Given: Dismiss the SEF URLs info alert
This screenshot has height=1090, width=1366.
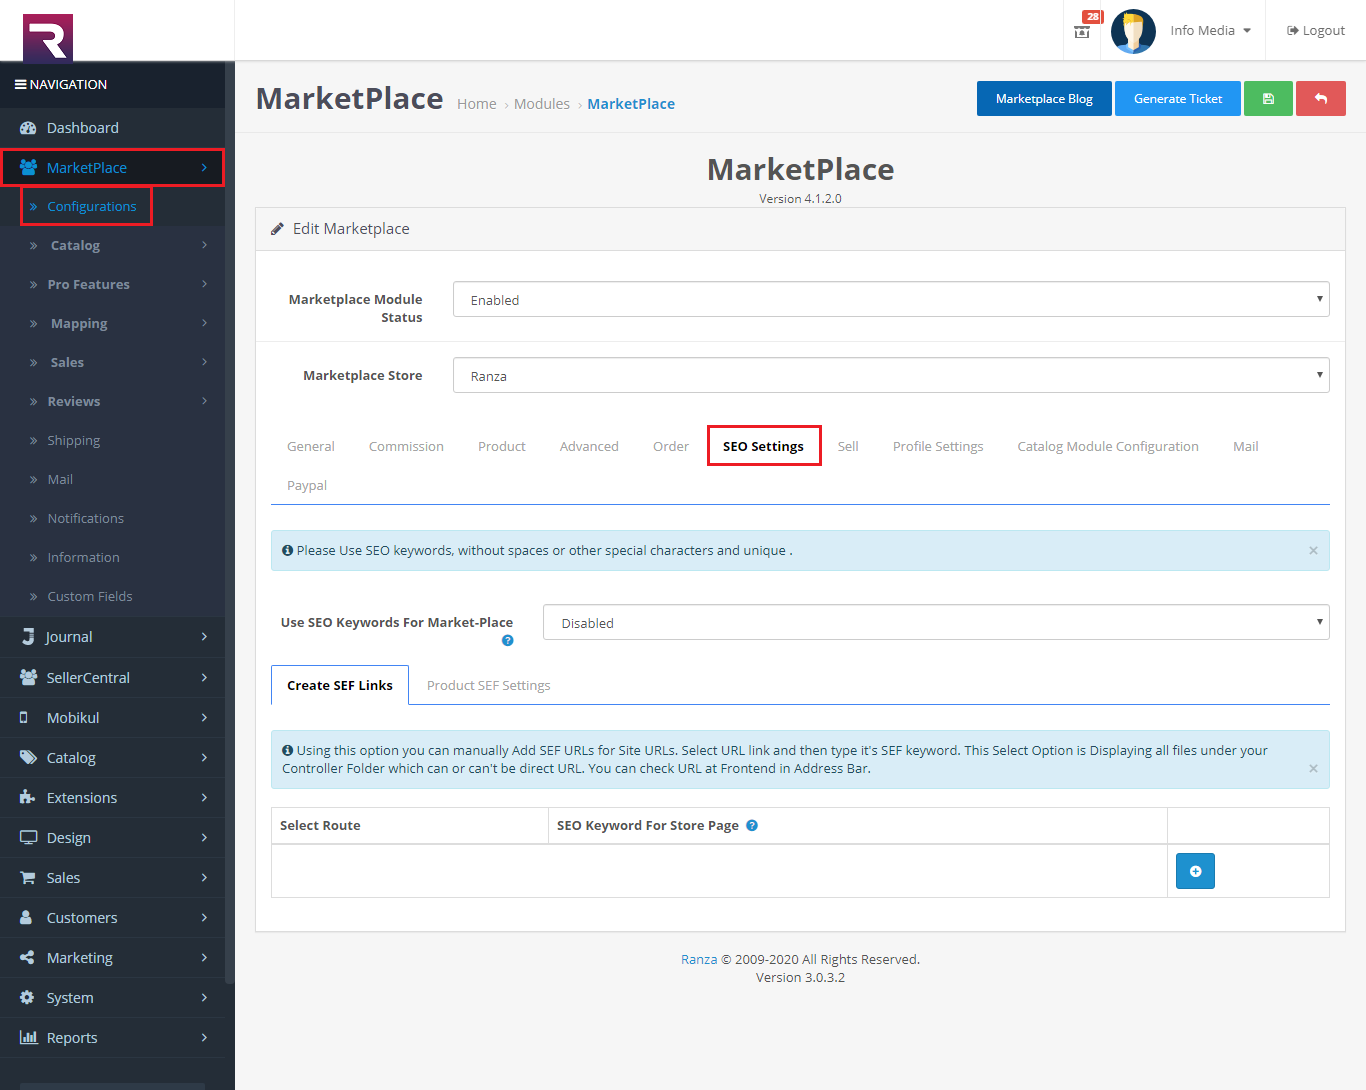Looking at the screenshot, I should click(x=1313, y=769).
